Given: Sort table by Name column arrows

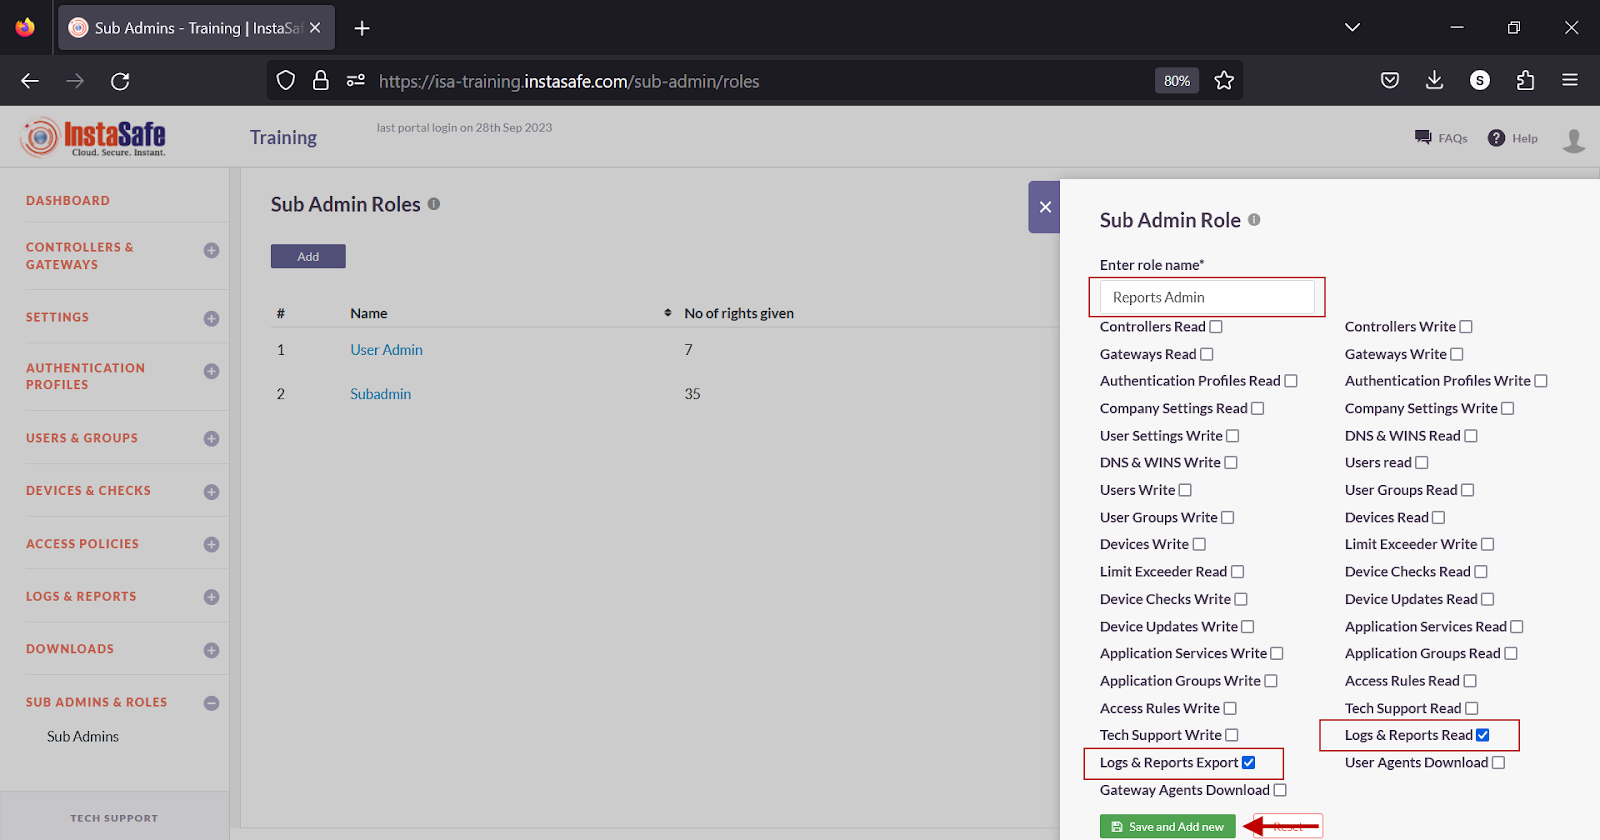Looking at the screenshot, I should [668, 313].
